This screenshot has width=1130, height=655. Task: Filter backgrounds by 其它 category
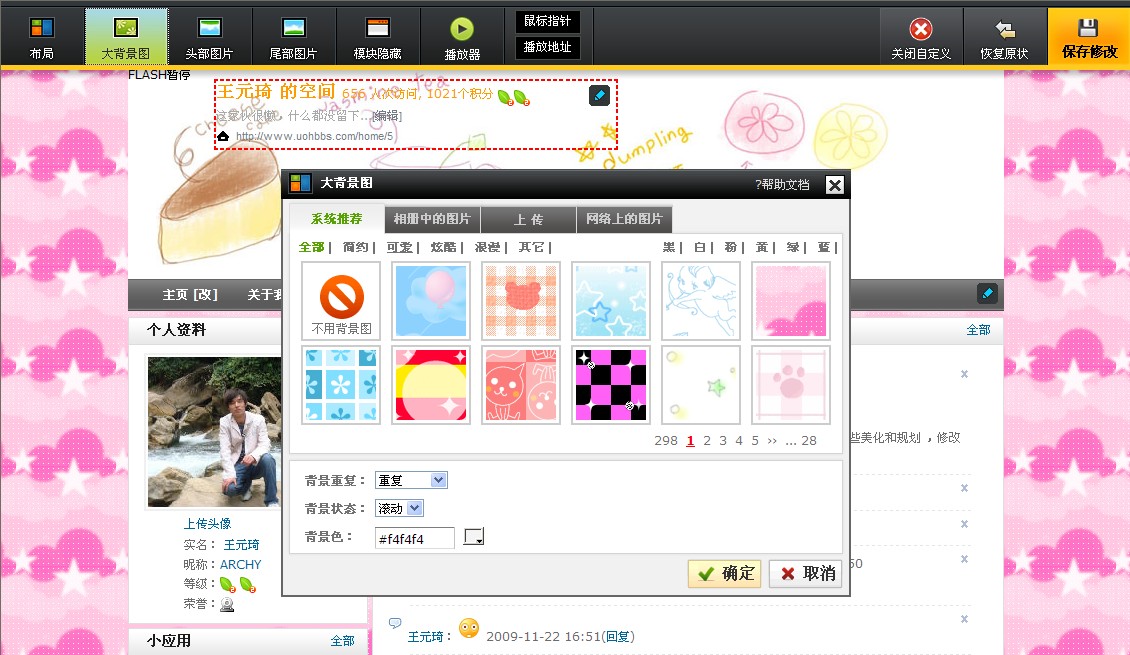(x=532, y=247)
